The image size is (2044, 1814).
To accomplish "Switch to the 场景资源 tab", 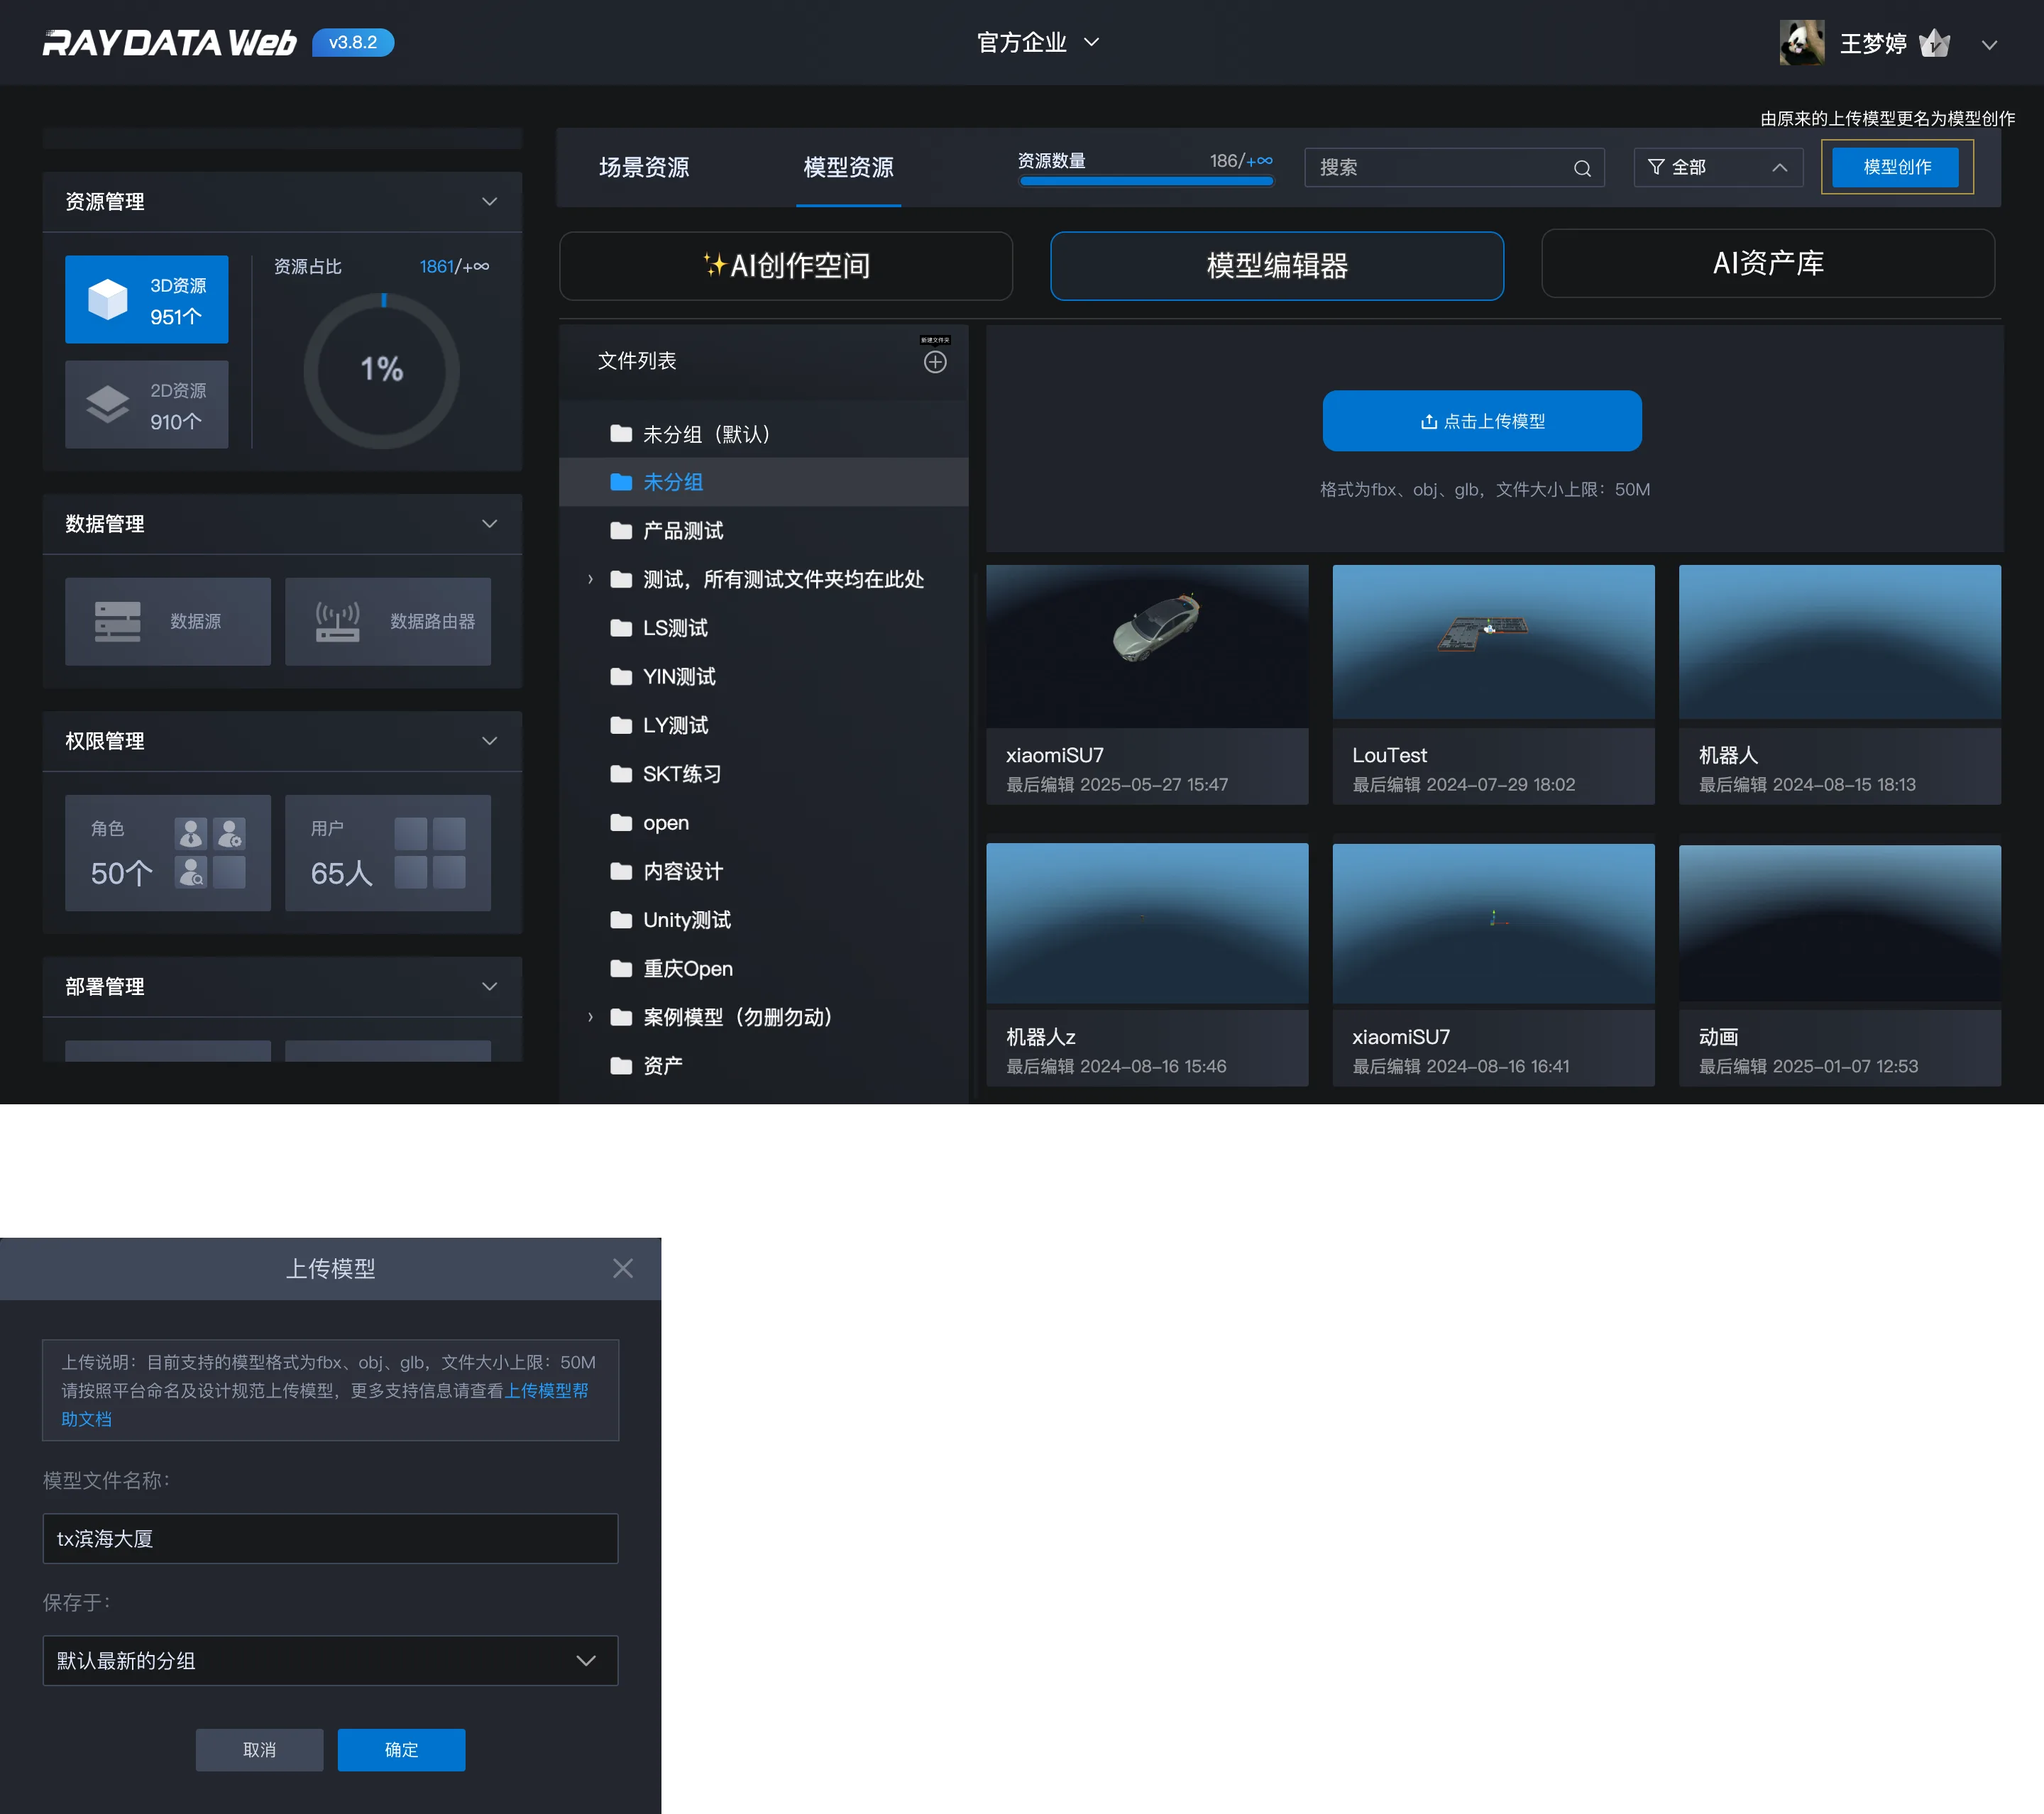I will tap(644, 168).
